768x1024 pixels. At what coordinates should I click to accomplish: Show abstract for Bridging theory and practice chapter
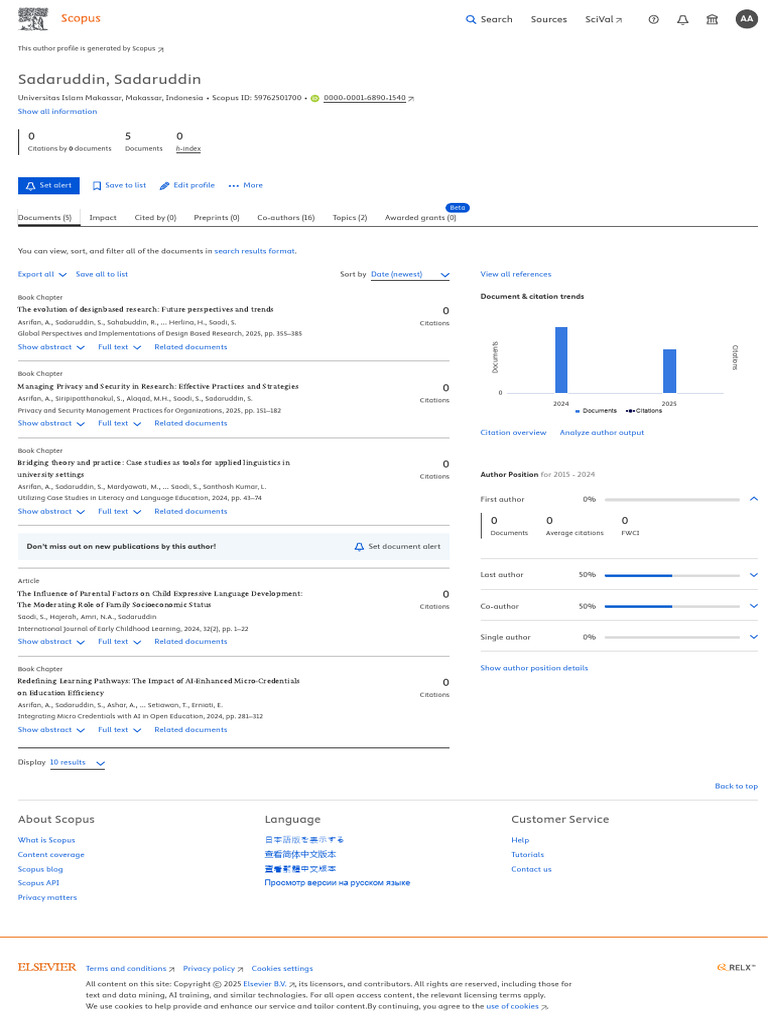[x=51, y=512]
